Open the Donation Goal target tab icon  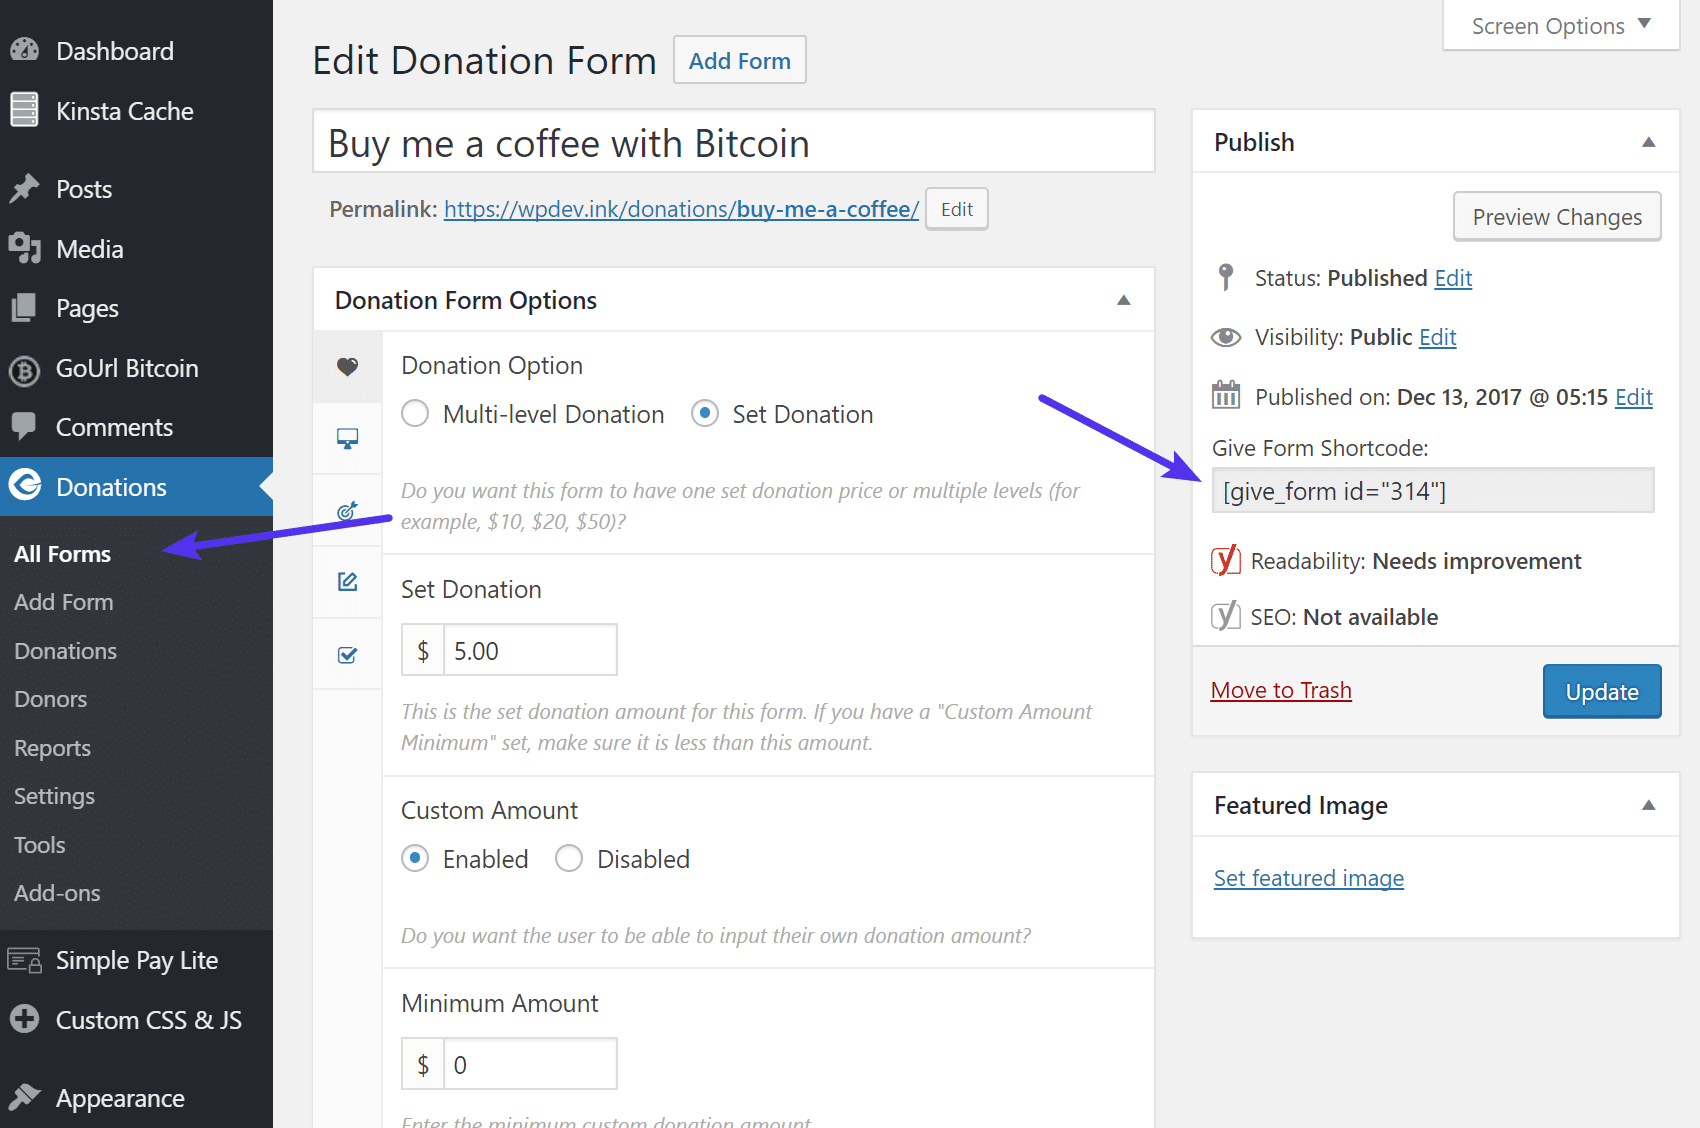tap(347, 511)
